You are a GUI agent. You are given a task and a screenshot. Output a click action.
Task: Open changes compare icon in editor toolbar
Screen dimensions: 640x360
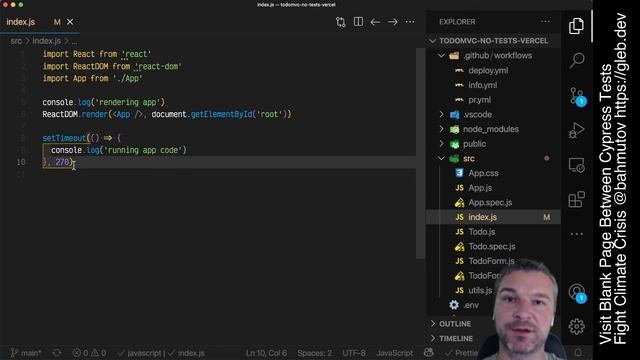coord(340,22)
